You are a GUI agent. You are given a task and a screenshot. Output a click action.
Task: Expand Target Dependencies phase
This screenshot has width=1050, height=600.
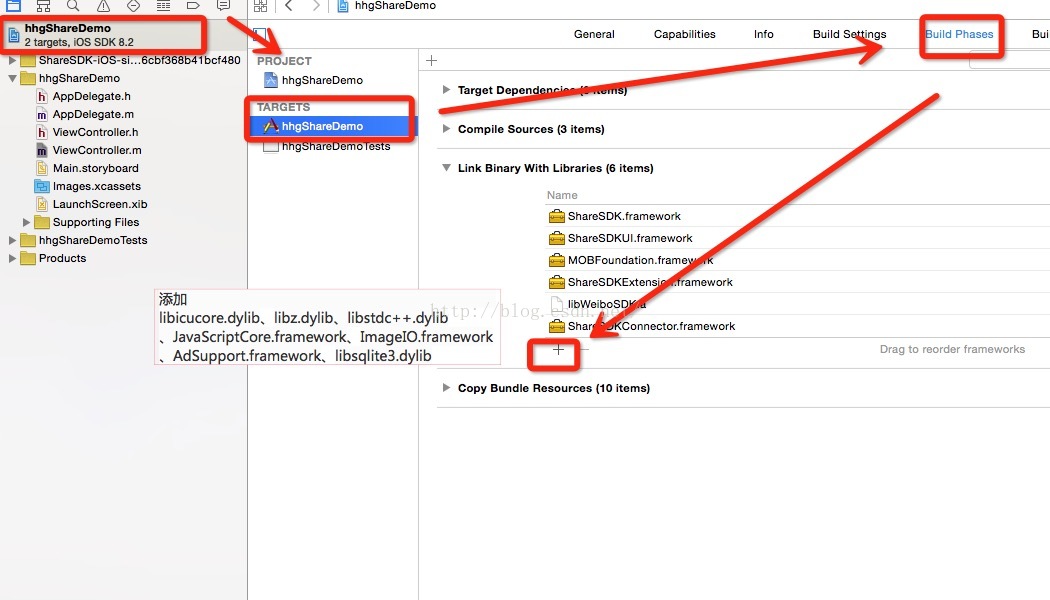point(446,89)
